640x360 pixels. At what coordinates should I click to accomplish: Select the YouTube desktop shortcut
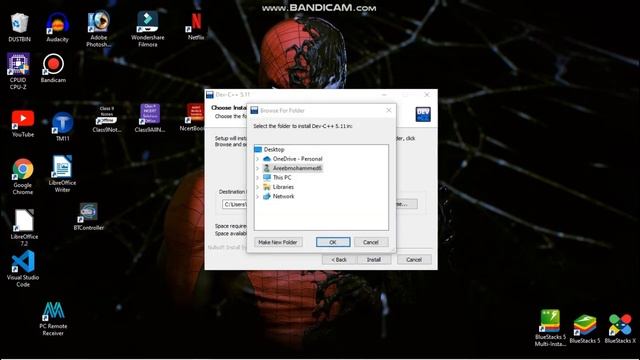pos(23,123)
